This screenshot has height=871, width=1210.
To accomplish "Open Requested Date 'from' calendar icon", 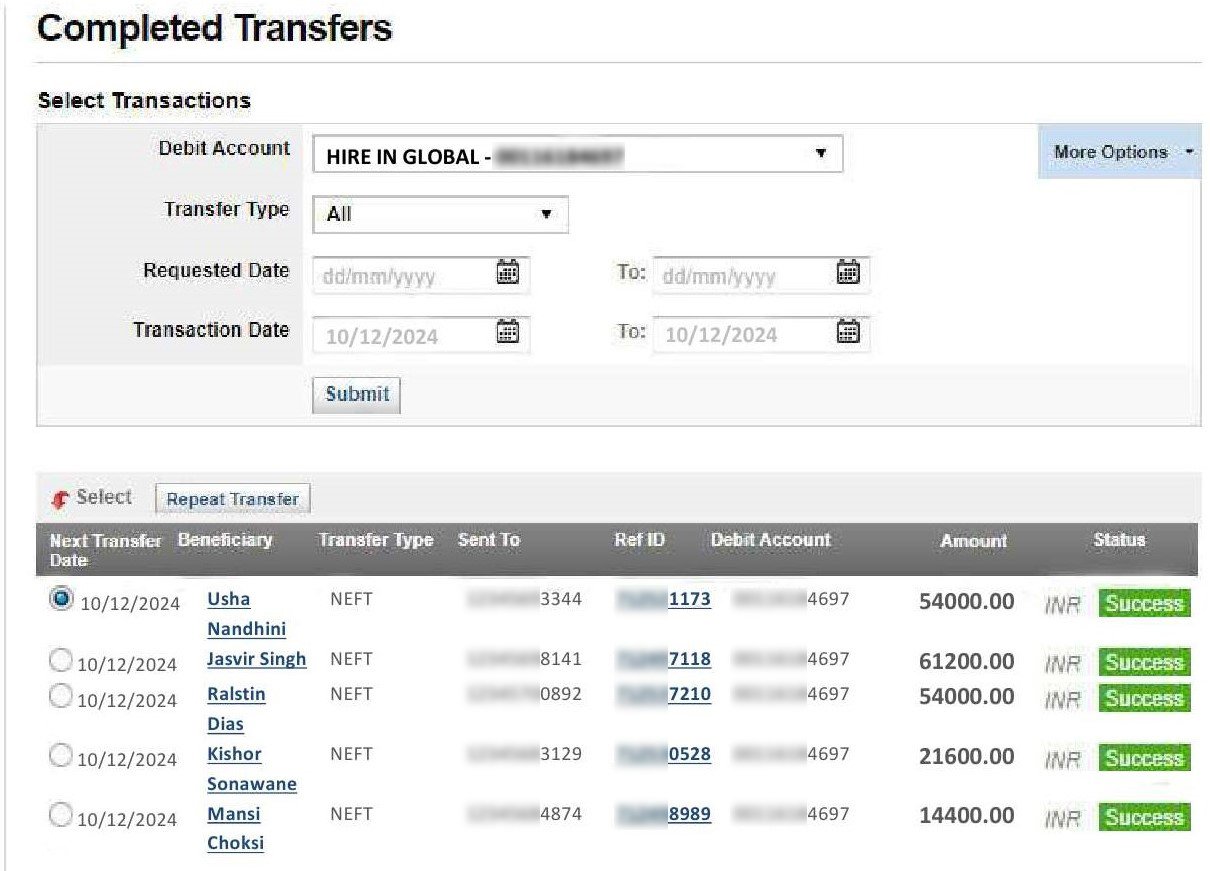I will click(508, 273).
